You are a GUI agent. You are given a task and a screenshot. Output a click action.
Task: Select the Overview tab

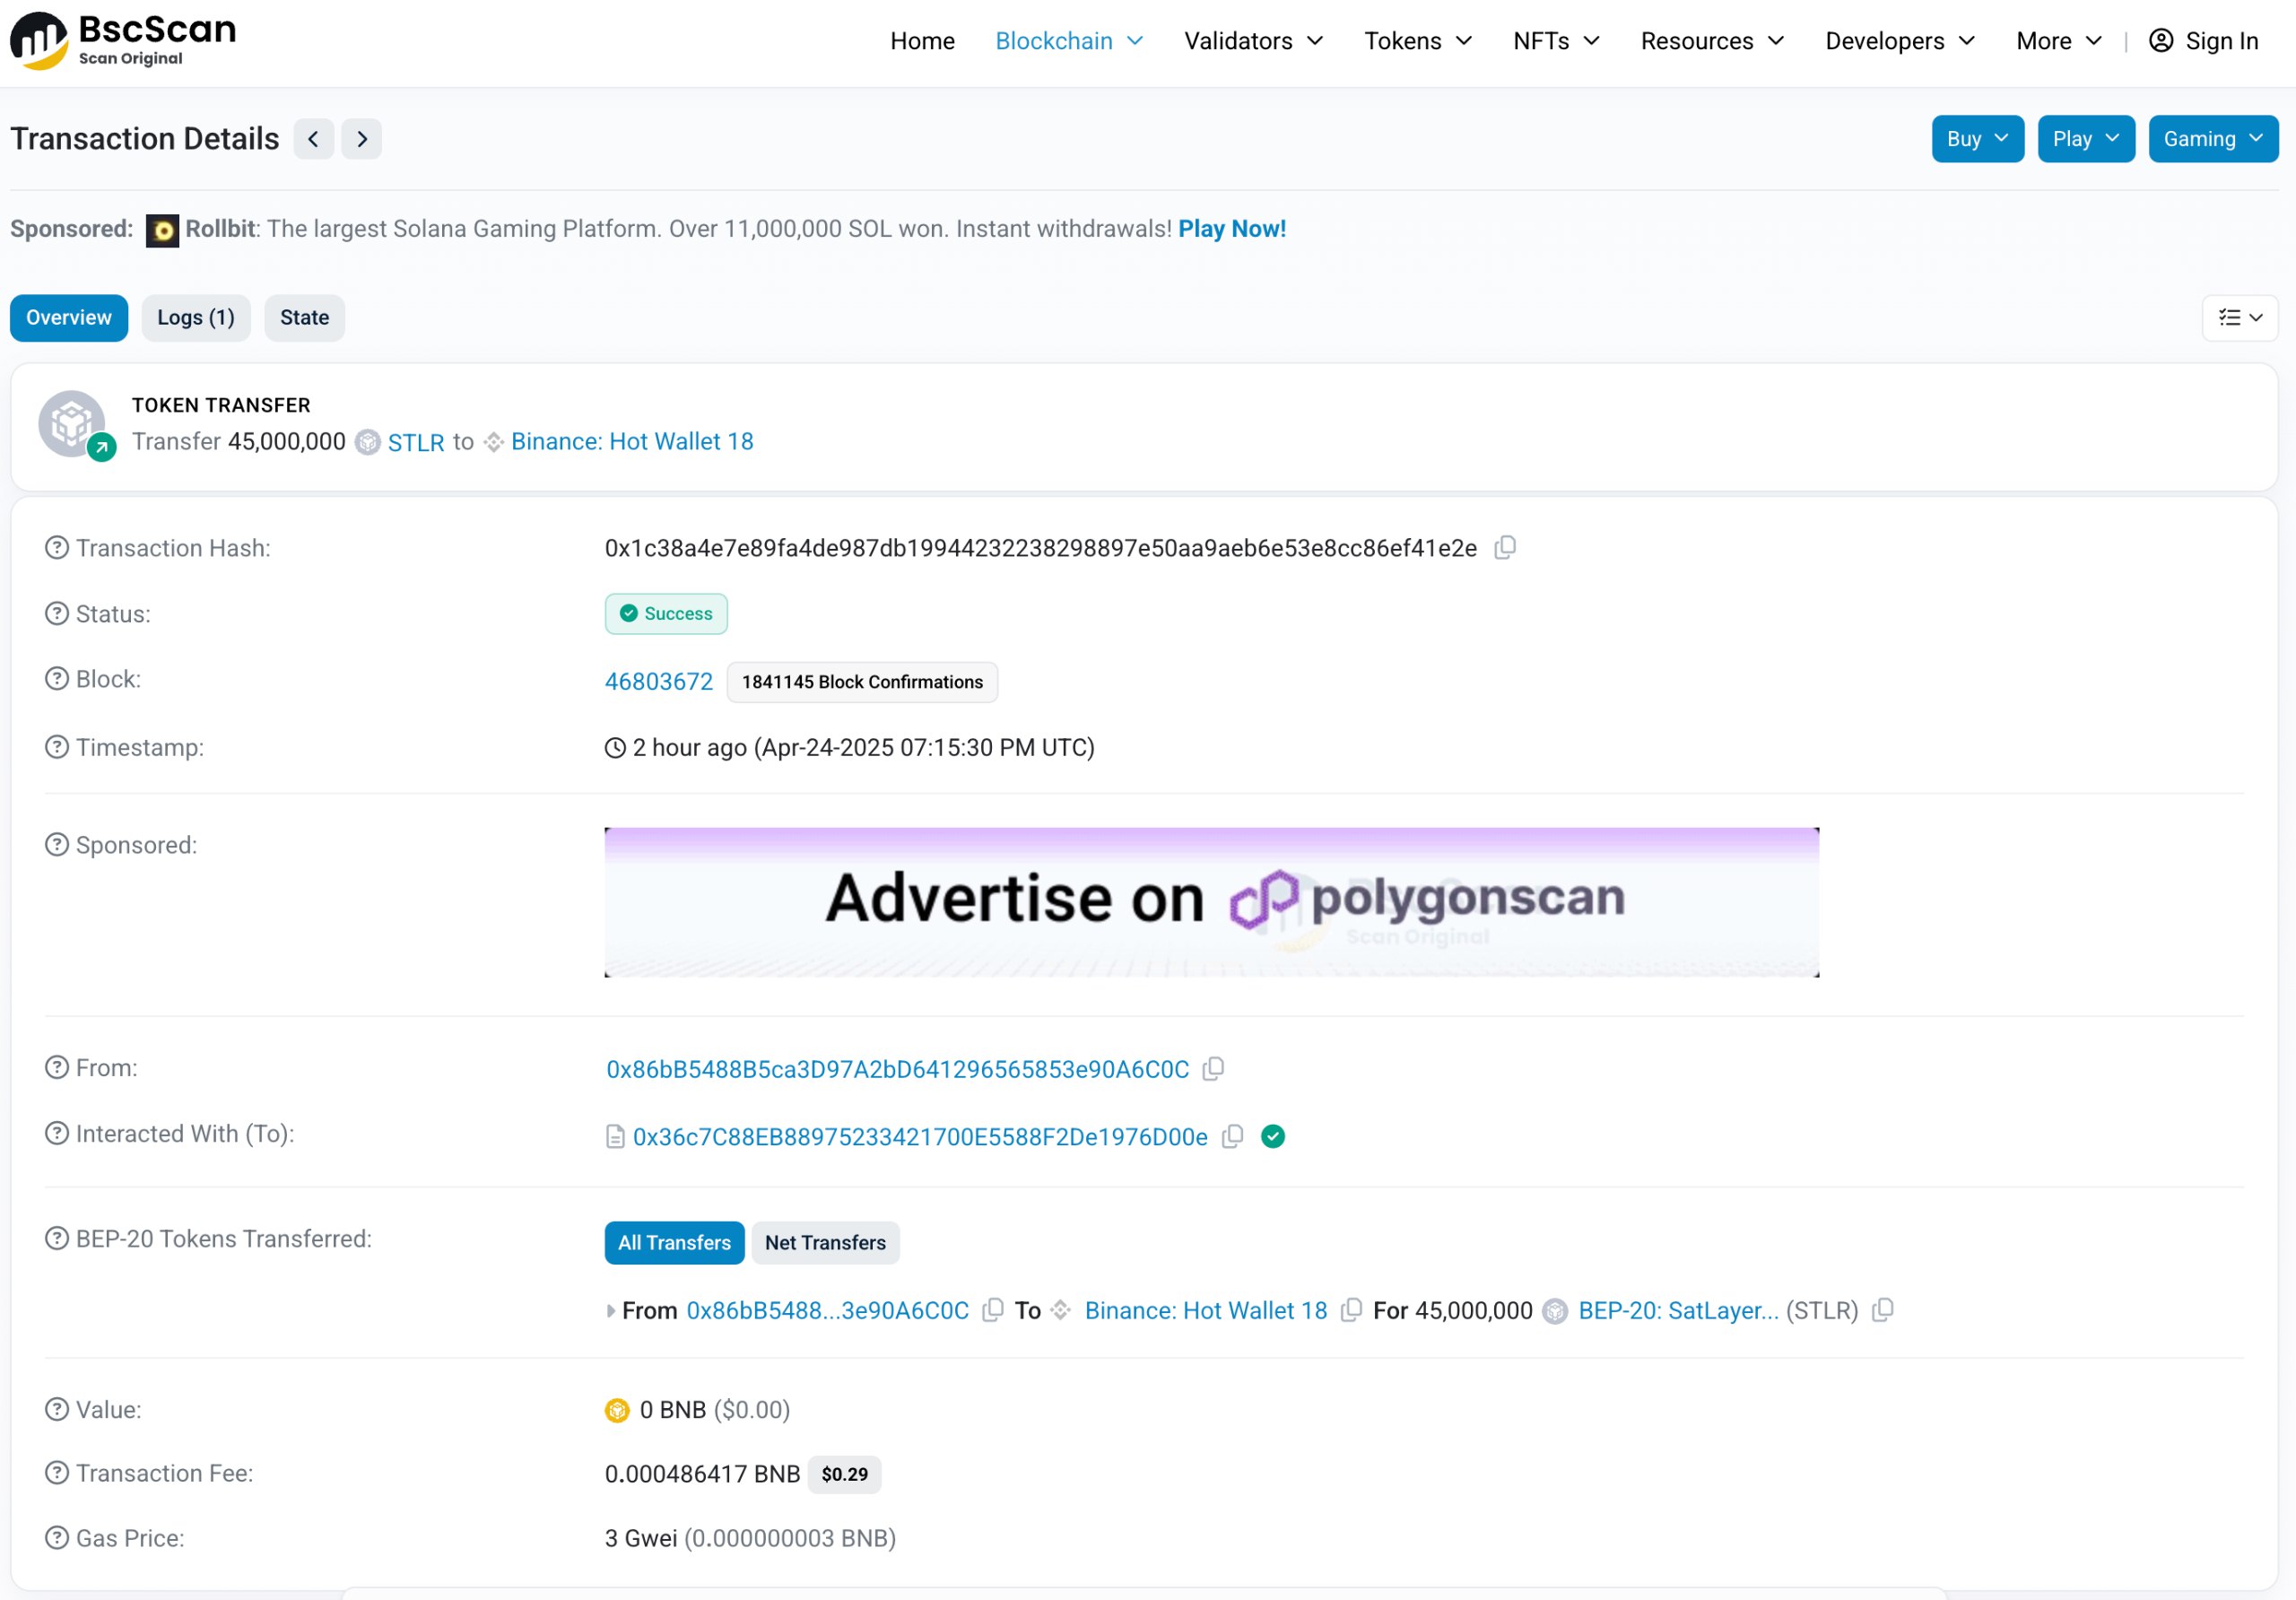click(x=69, y=318)
